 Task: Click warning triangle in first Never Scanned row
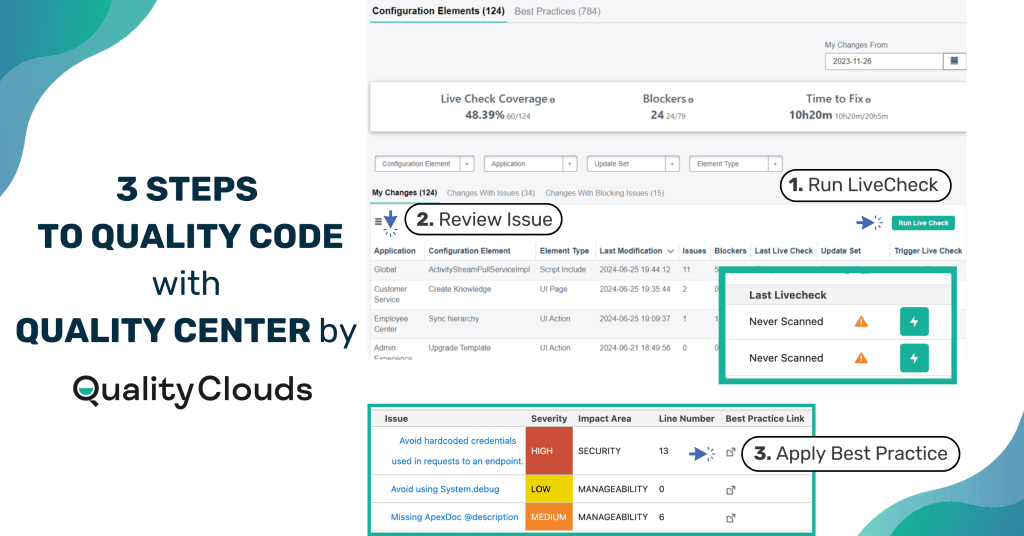(x=861, y=321)
